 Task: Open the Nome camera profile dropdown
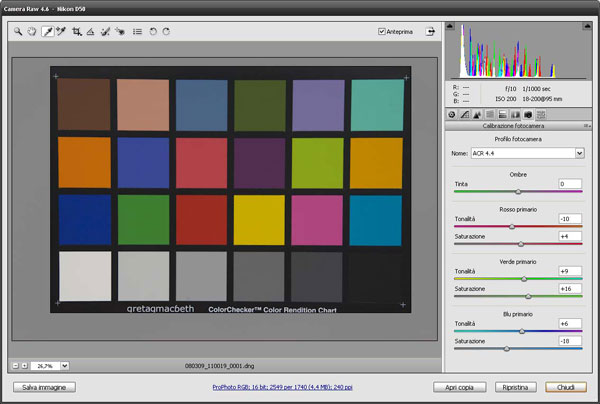pos(580,153)
